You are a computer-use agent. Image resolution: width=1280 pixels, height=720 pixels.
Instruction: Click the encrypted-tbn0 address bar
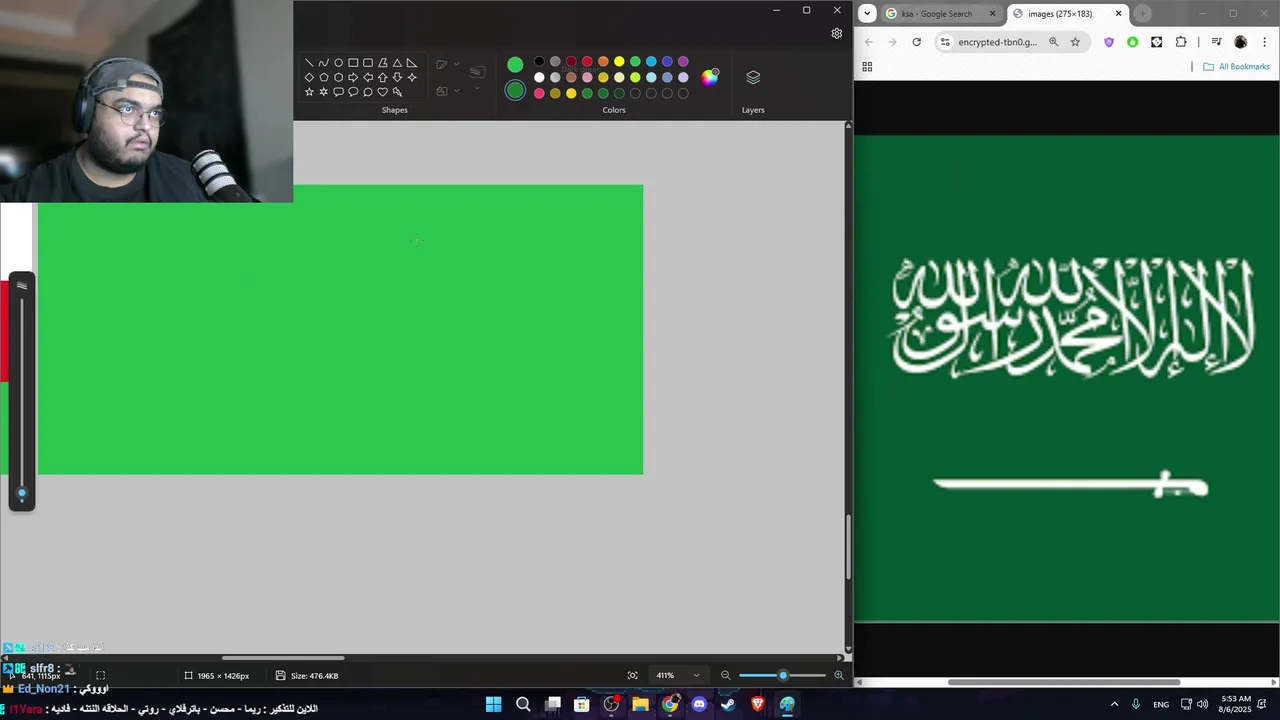tap(997, 42)
